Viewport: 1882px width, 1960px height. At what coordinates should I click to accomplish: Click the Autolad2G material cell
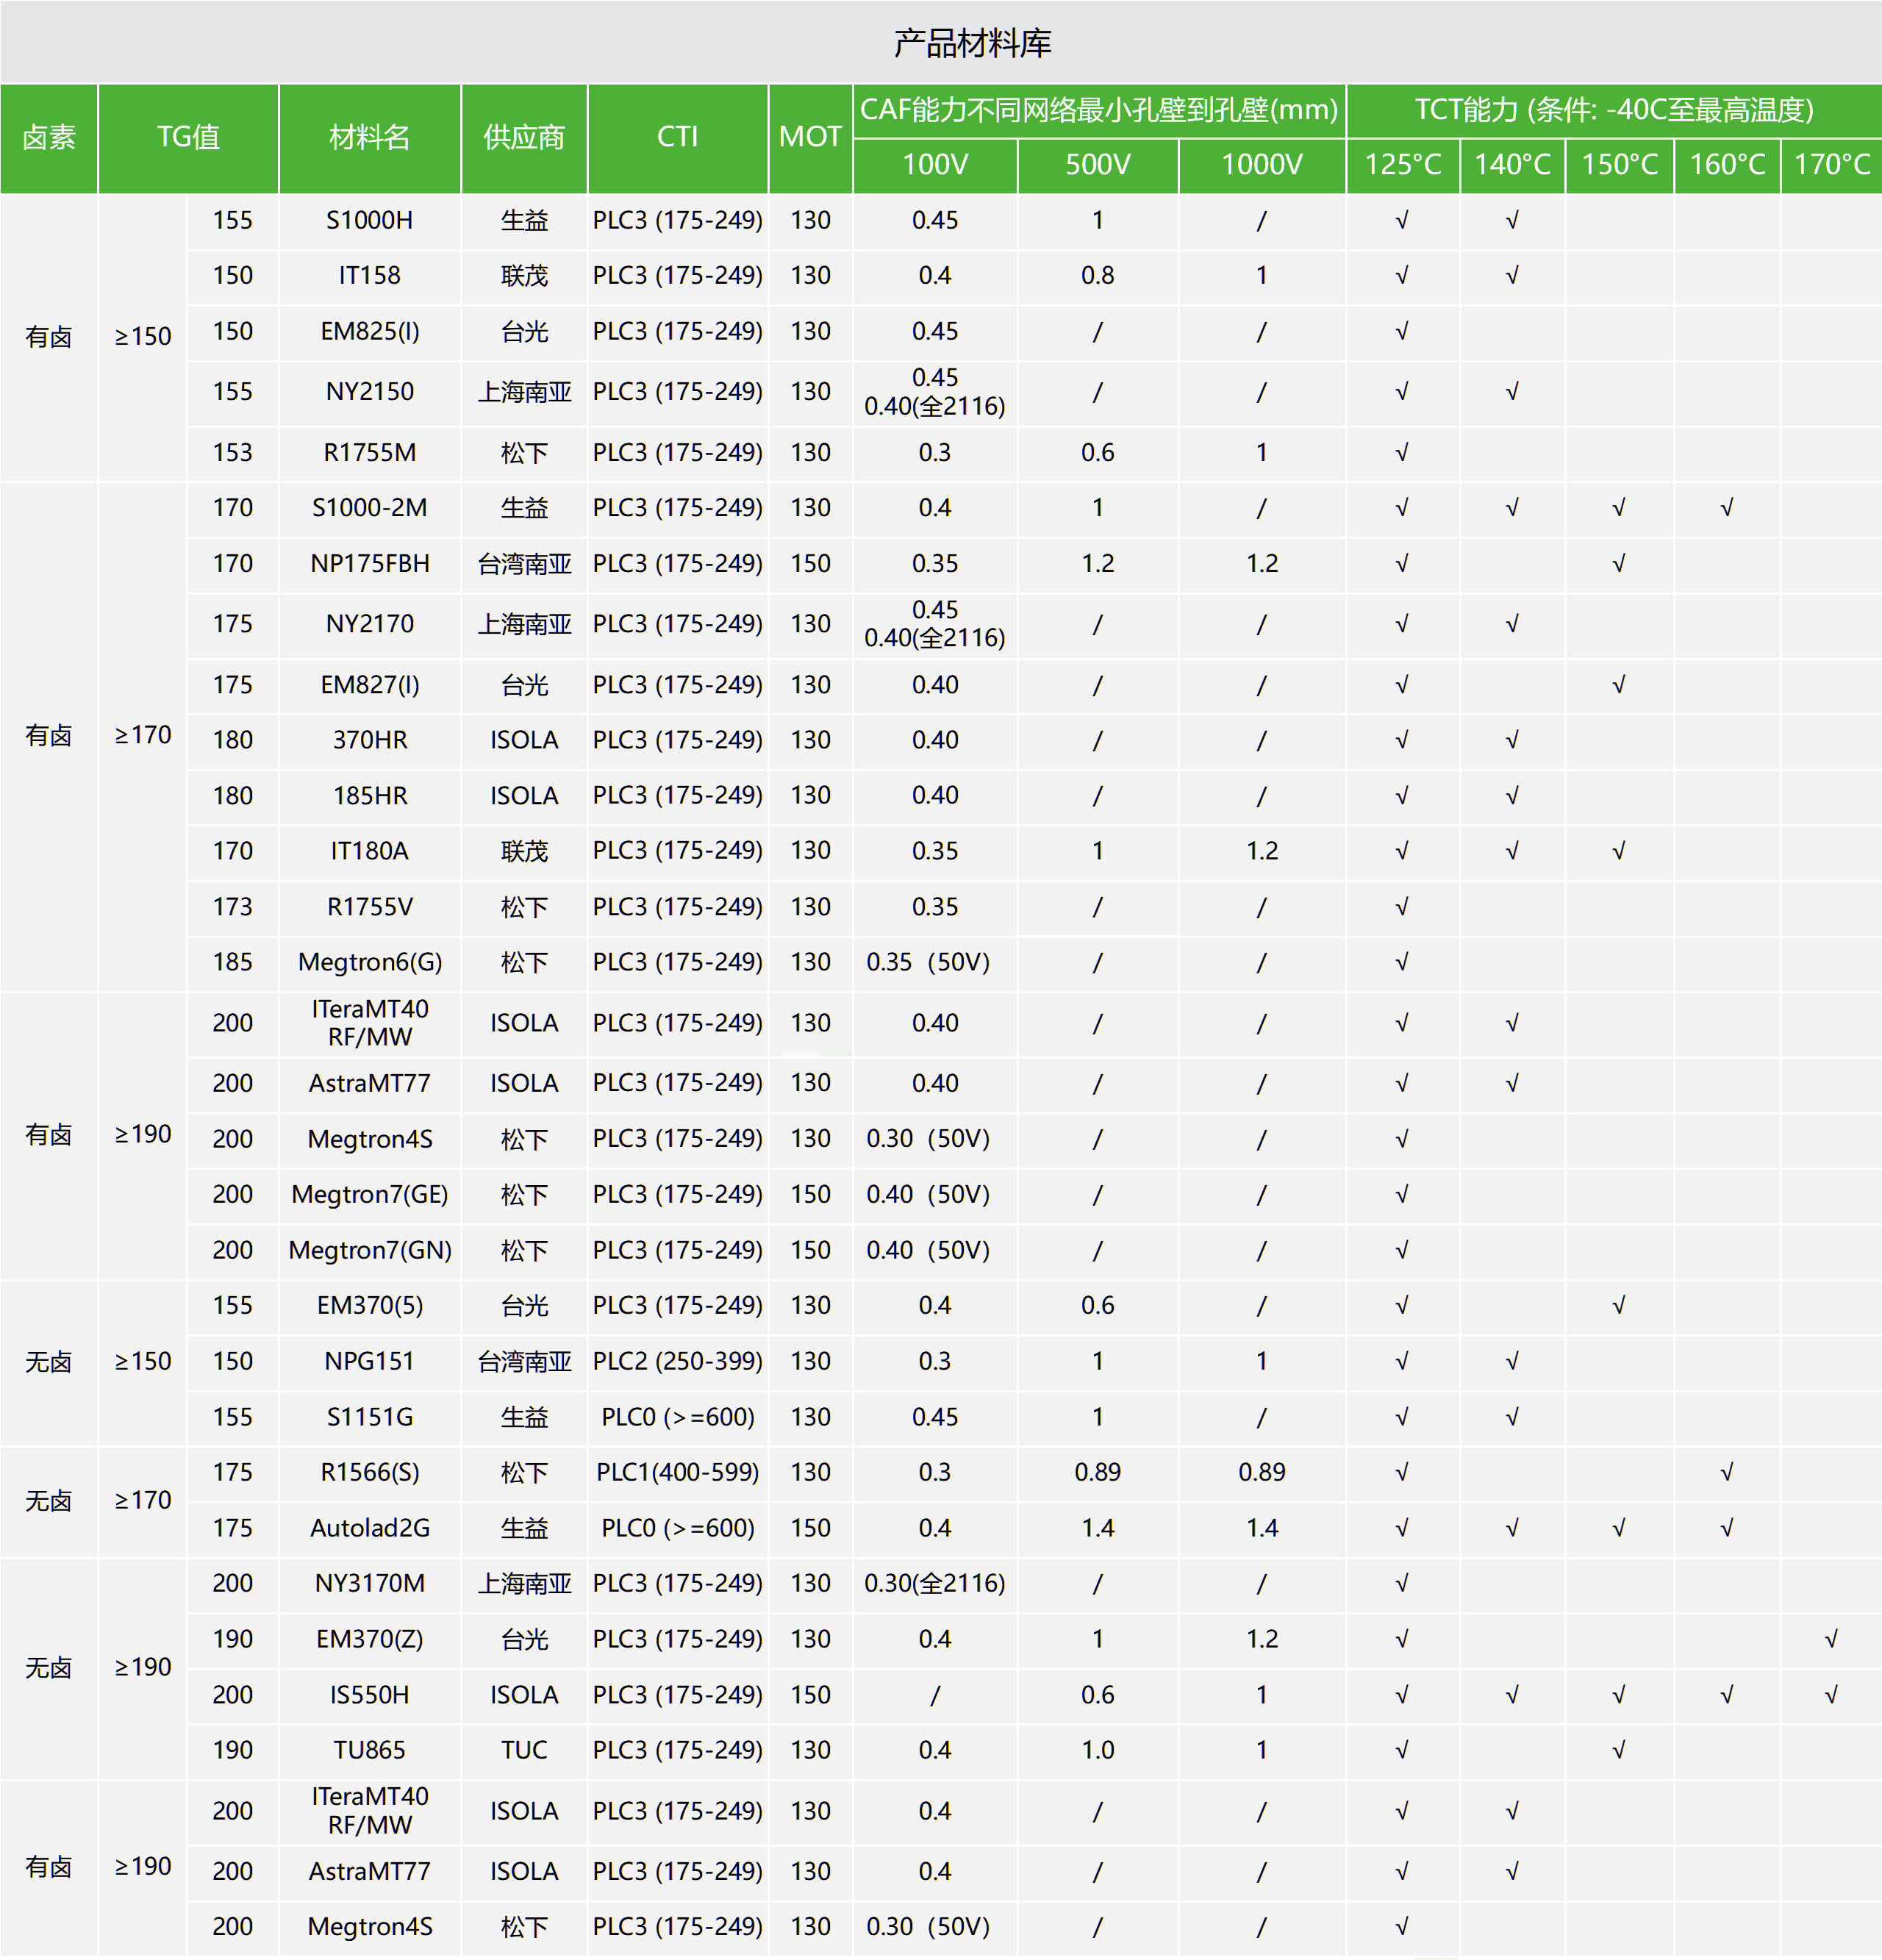(369, 1528)
